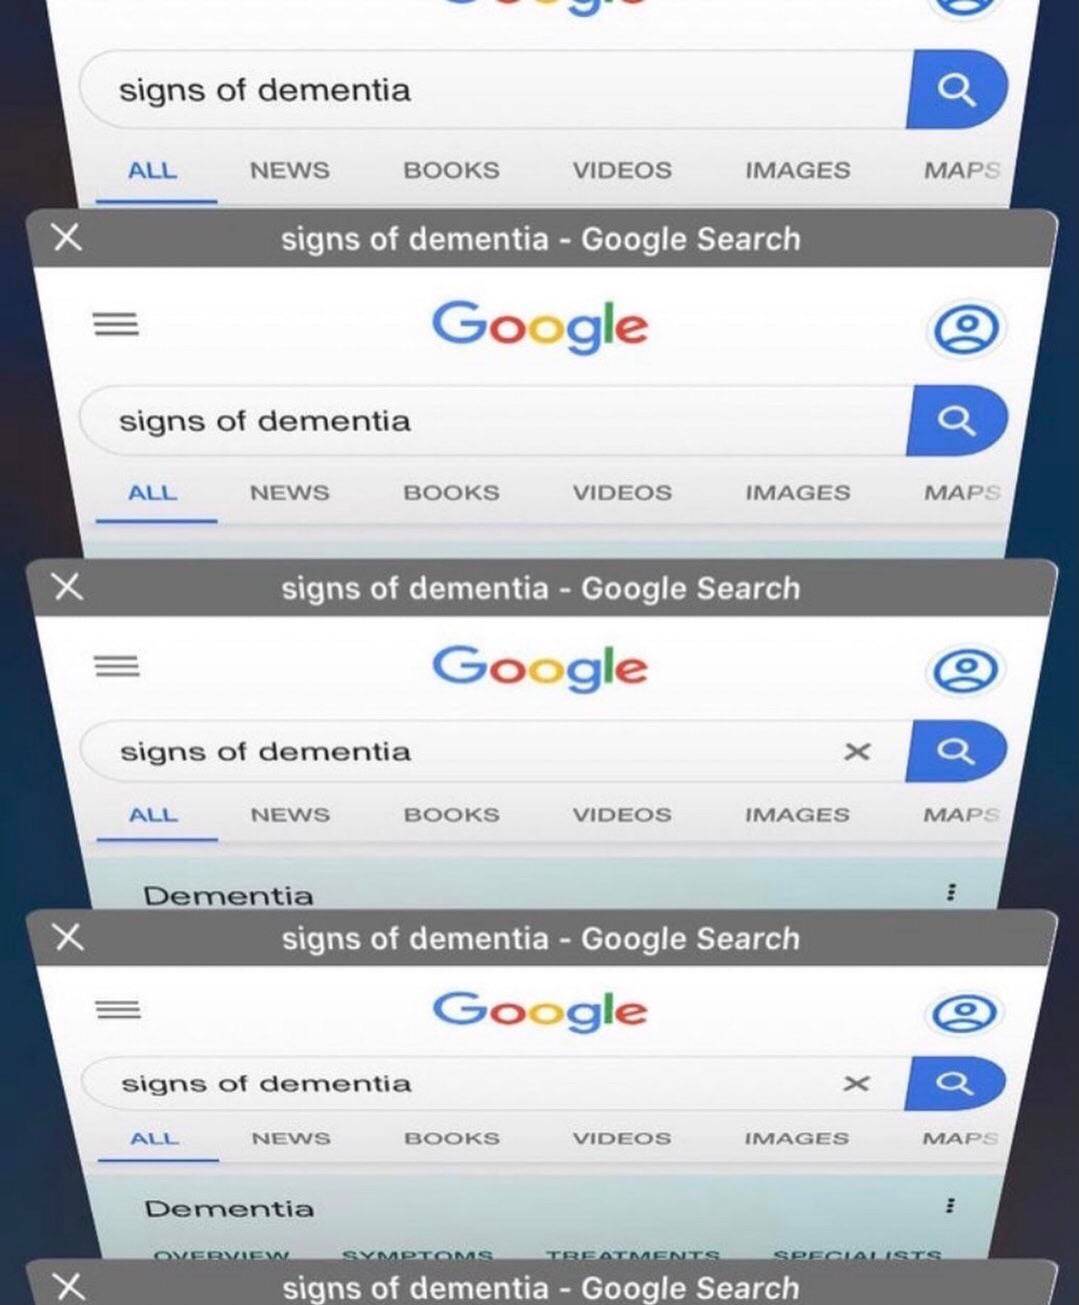The image size is (1079, 1305).
Task: Select MAPS tab in second titled tab
Action: point(961,815)
